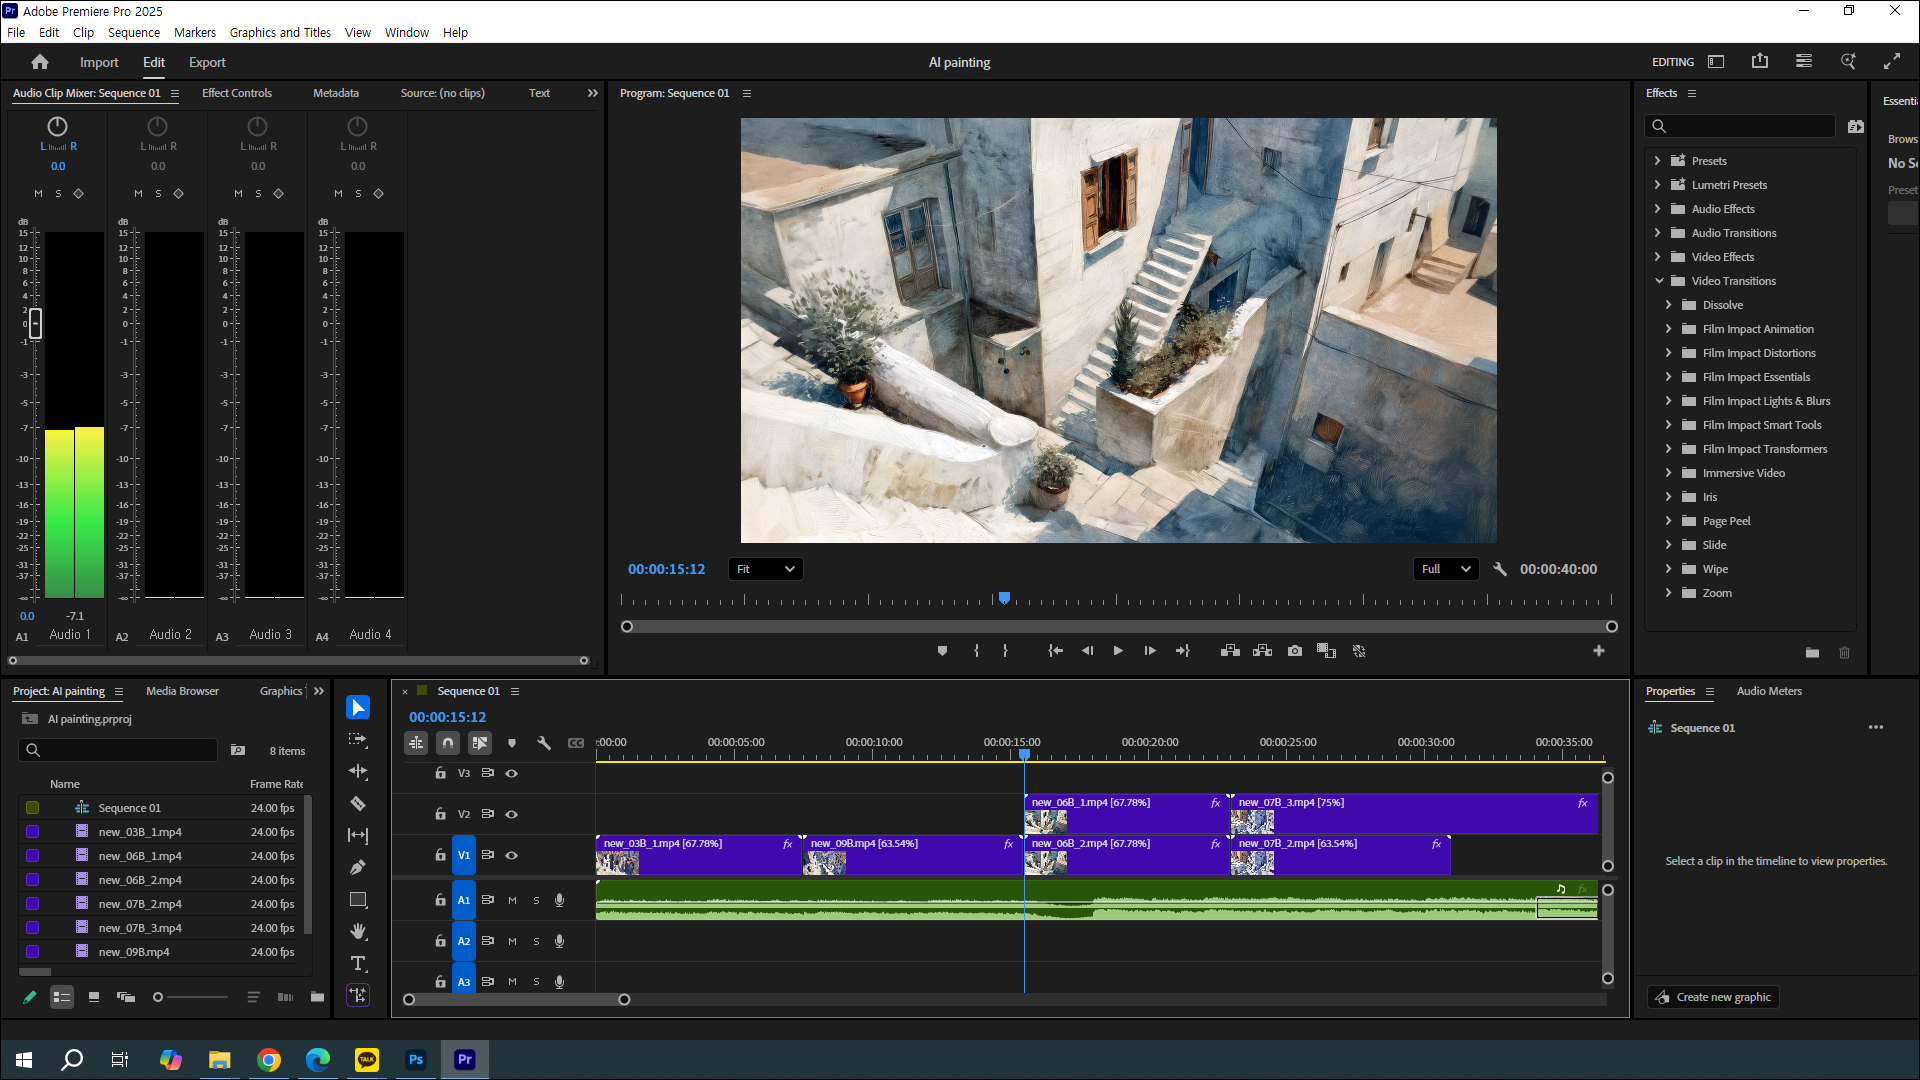Click Create new graphic button
1920x1080 pixels.
pos(1713,997)
